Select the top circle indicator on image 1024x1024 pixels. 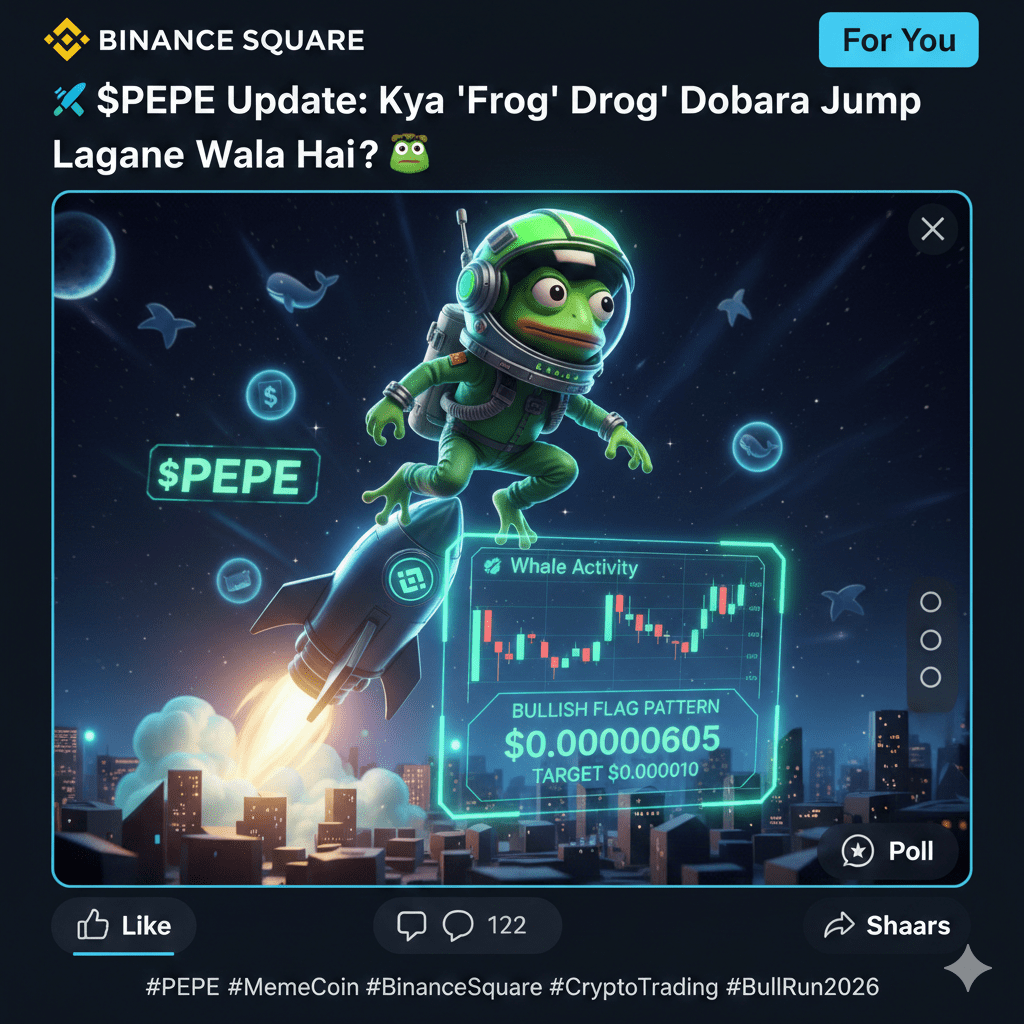[931, 601]
